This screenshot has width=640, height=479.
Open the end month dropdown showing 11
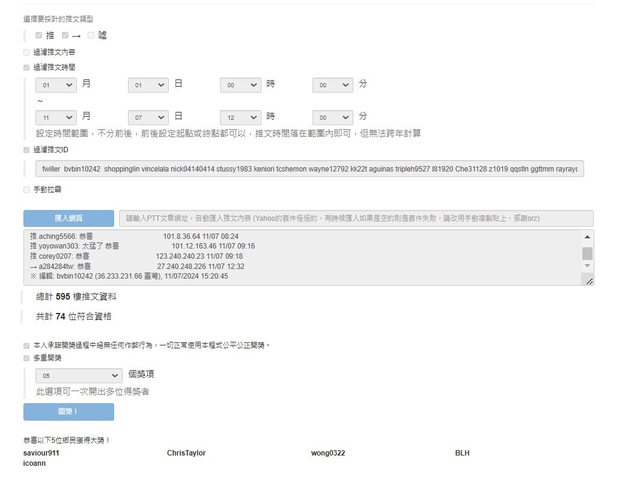55,116
